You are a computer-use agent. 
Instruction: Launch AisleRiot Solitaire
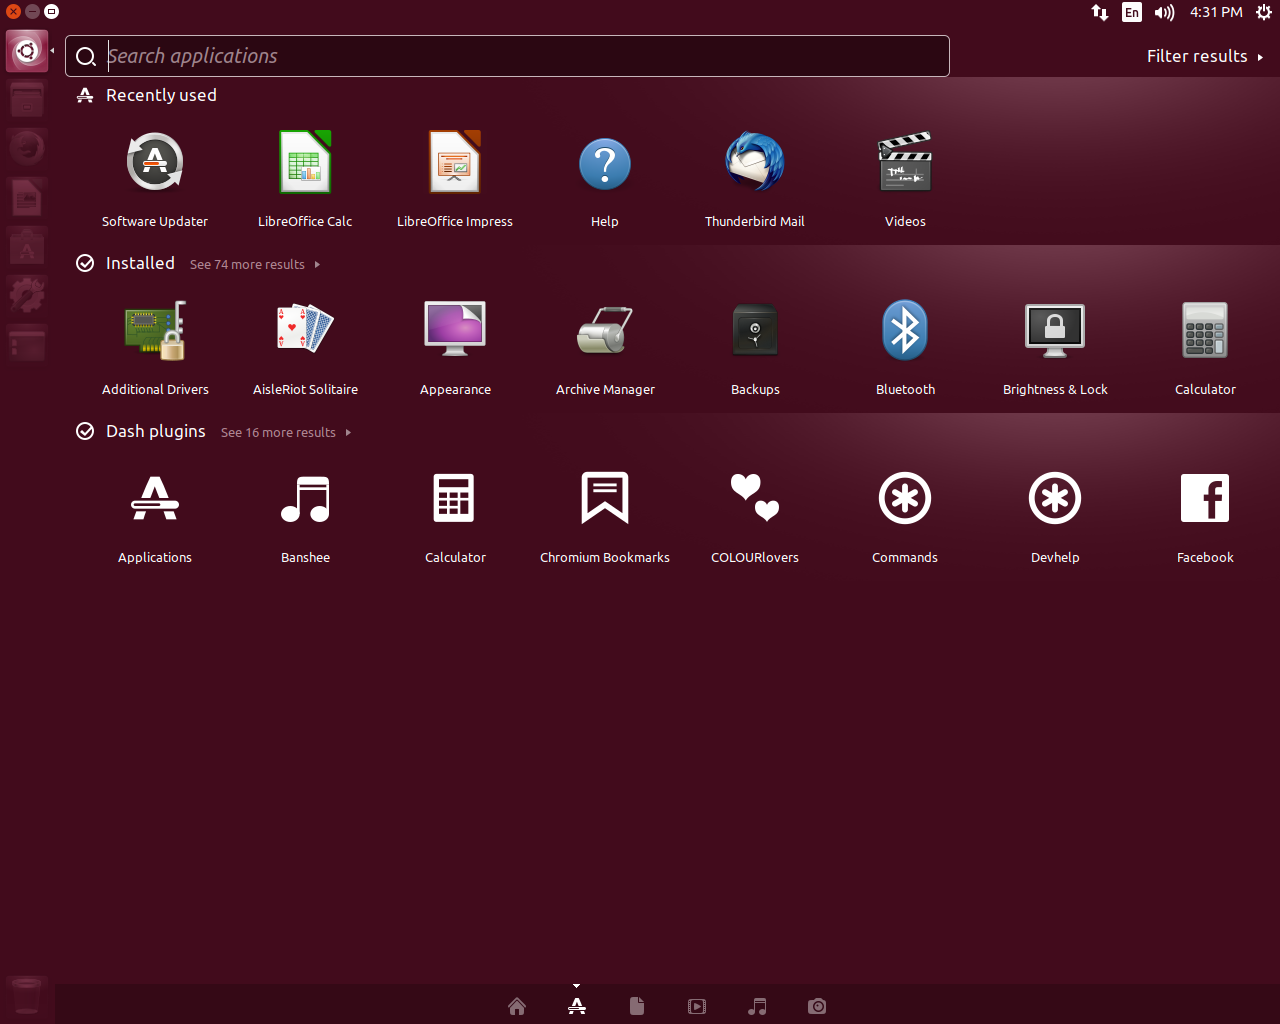coord(305,346)
